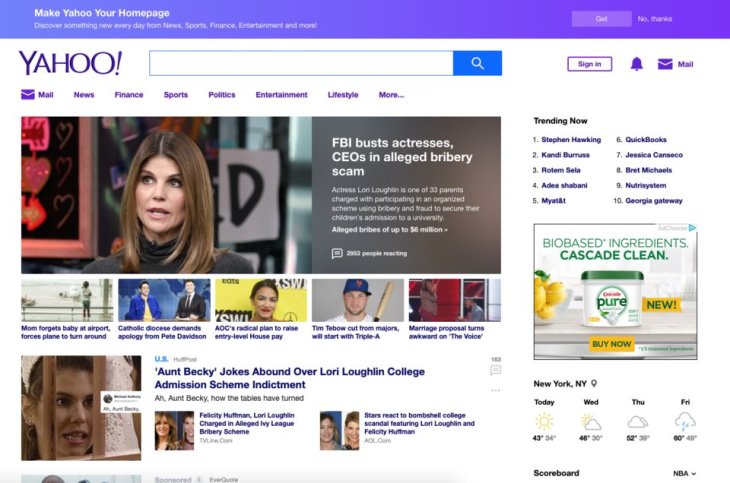The height and width of the screenshot is (483, 730).
Task: Click the AdChoices icon on the Cascade ad
Action: pyautogui.click(x=691, y=228)
